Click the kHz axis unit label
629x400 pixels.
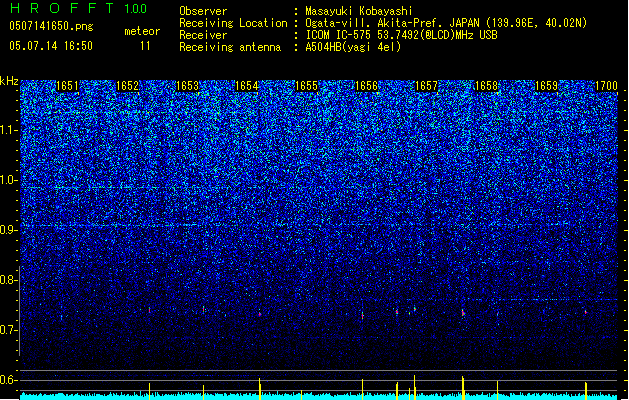[9, 81]
